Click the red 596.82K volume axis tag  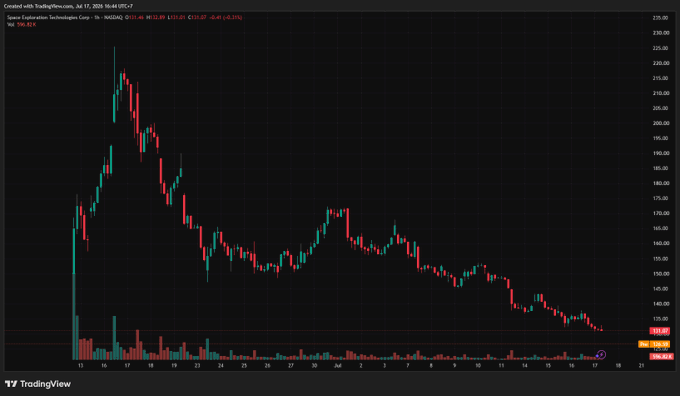[x=661, y=357]
